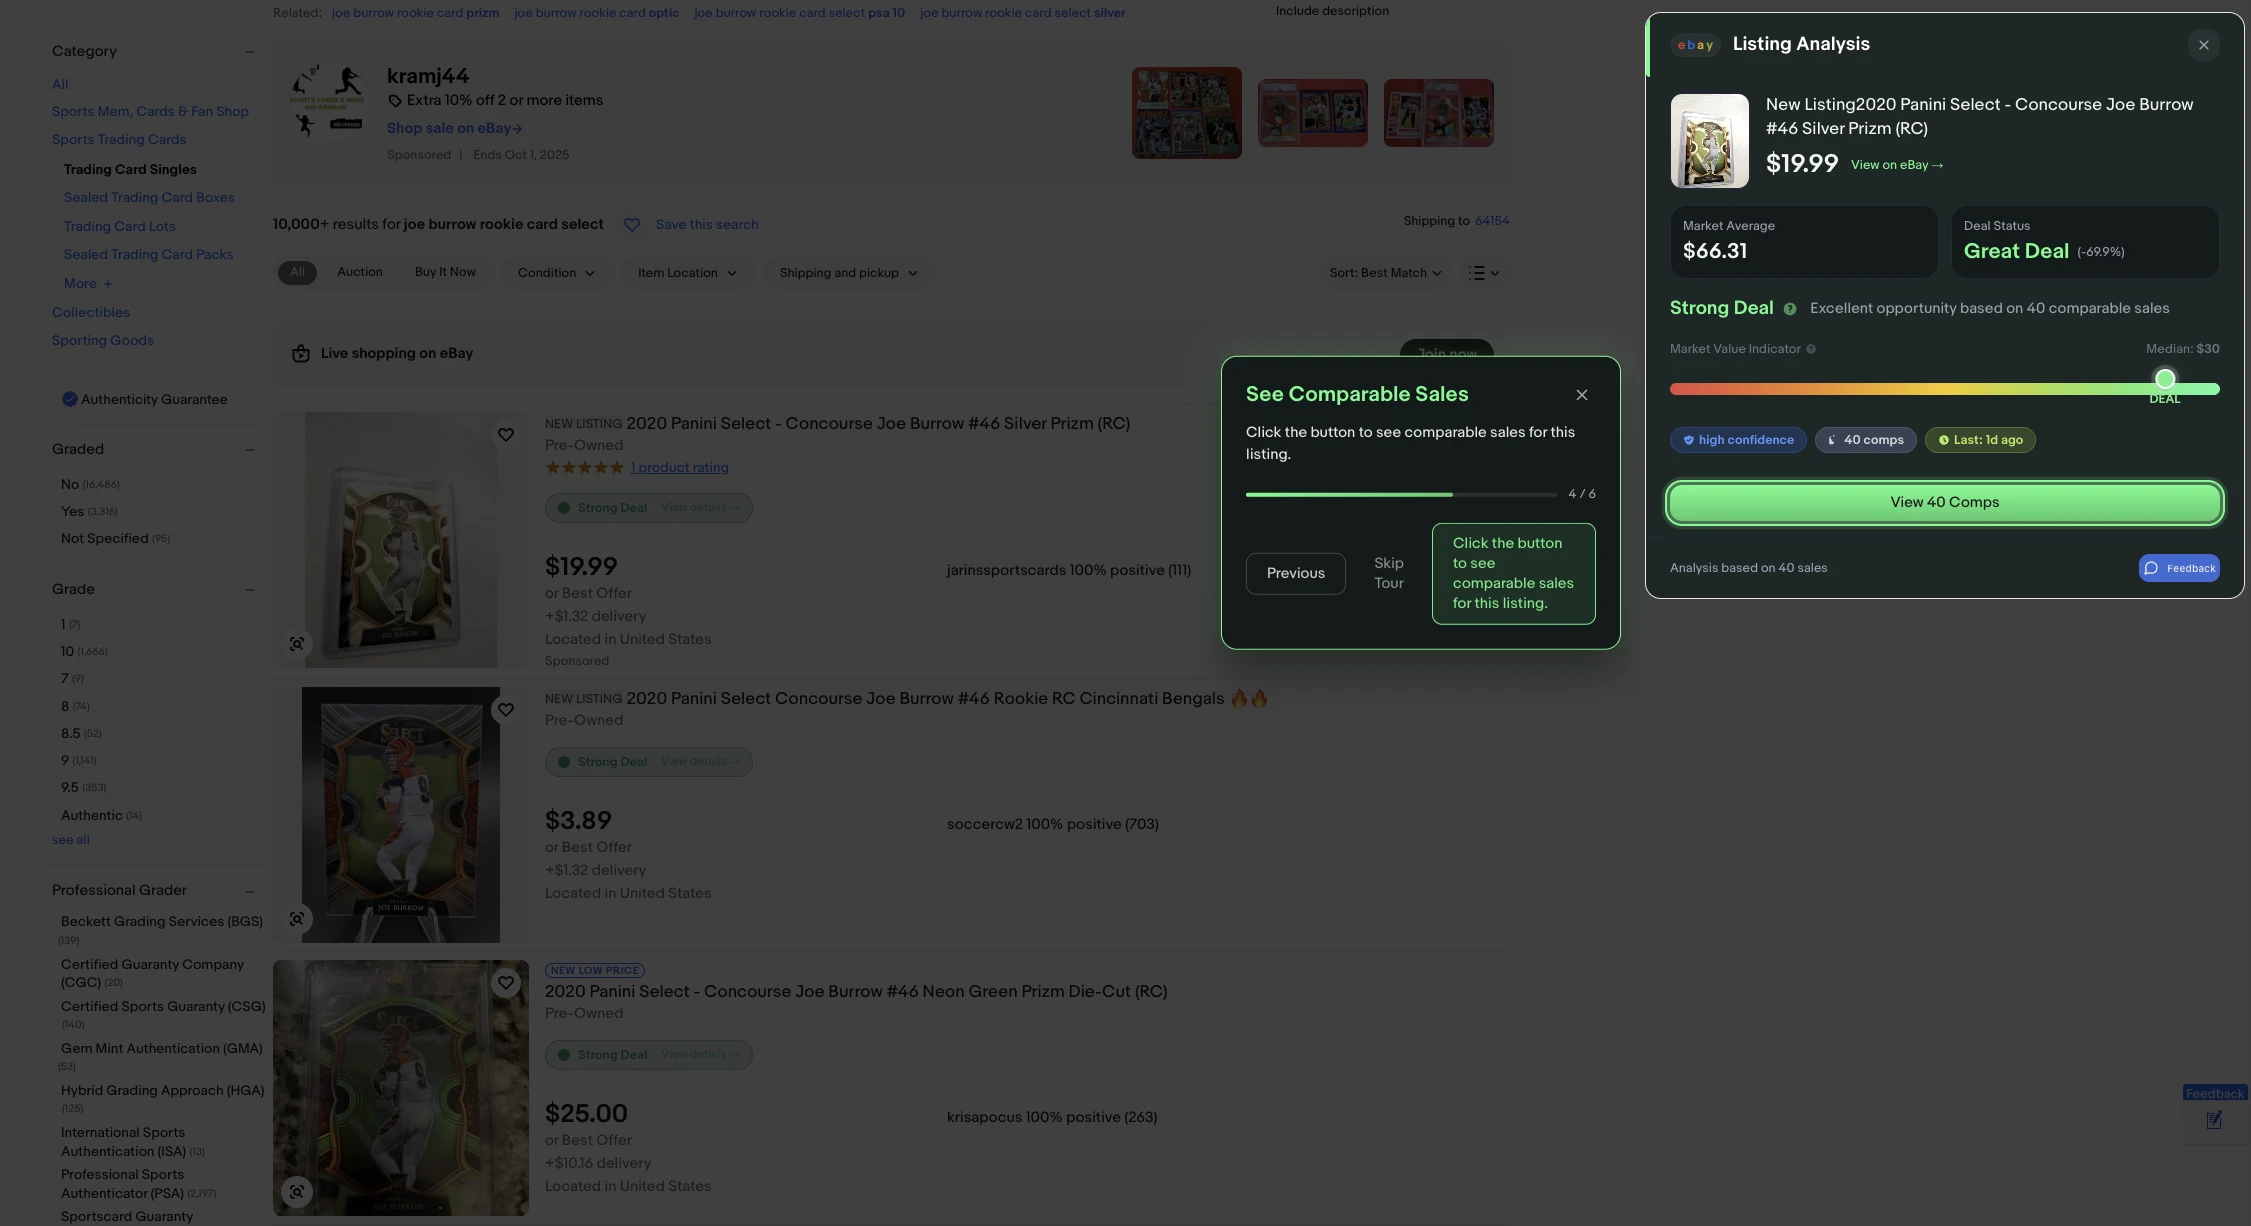2251x1226 pixels.
Task: Check the Grade 10 filter
Action: tap(67, 651)
